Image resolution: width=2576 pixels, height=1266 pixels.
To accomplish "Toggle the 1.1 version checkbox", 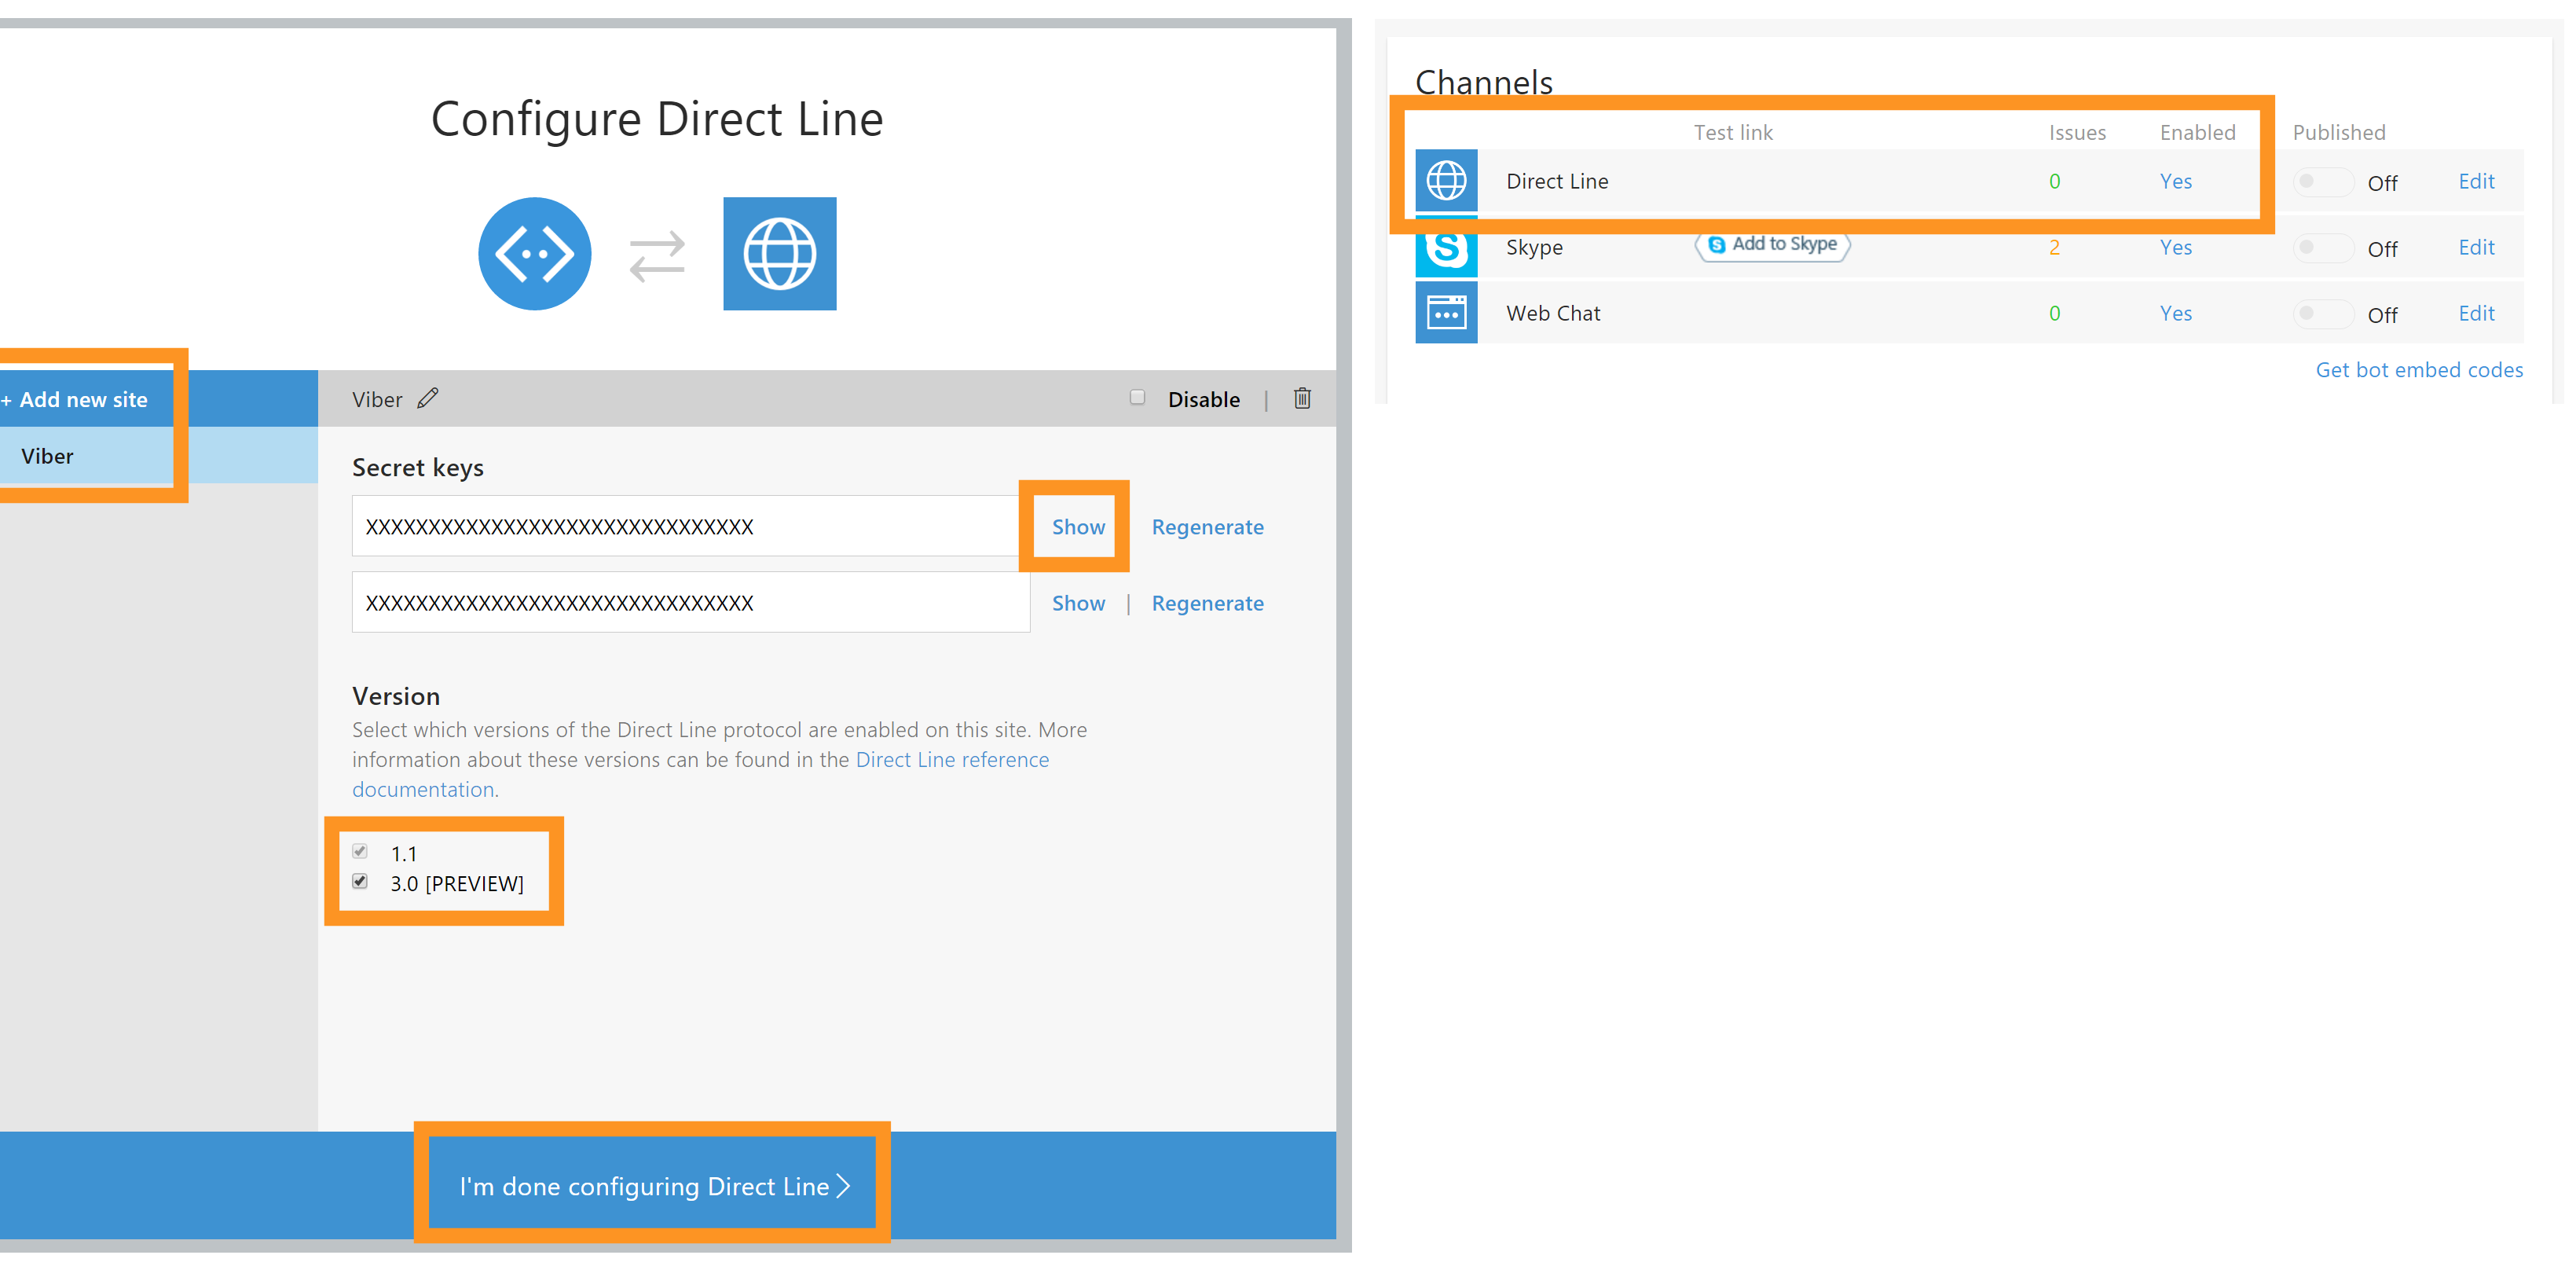I will tap(360, 851).
